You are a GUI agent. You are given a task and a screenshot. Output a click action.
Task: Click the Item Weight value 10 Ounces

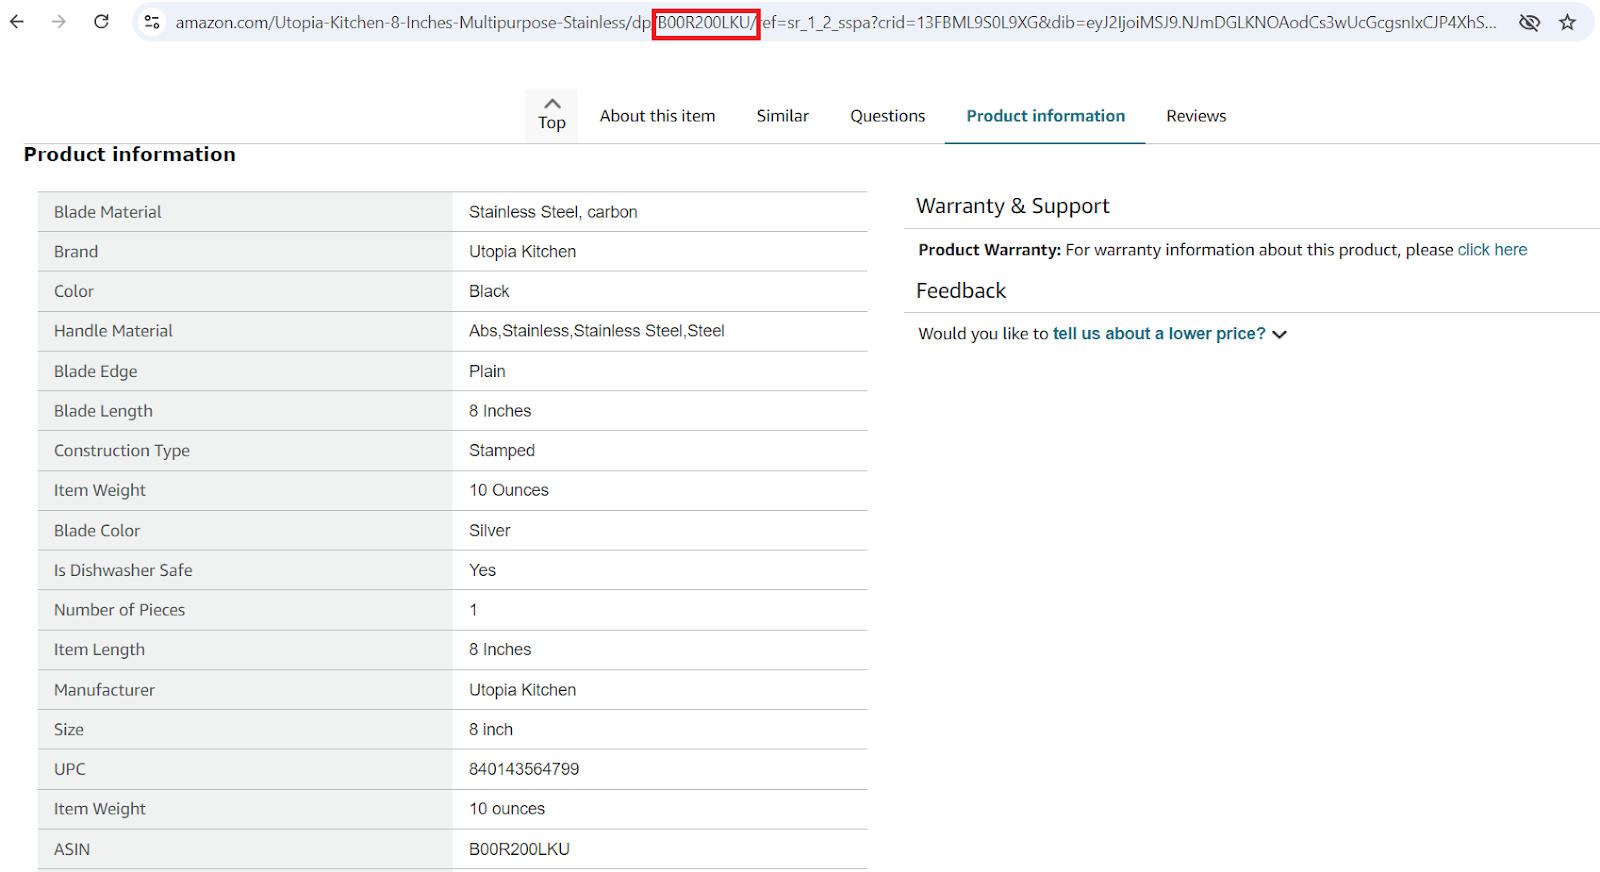tap(509, 490)
